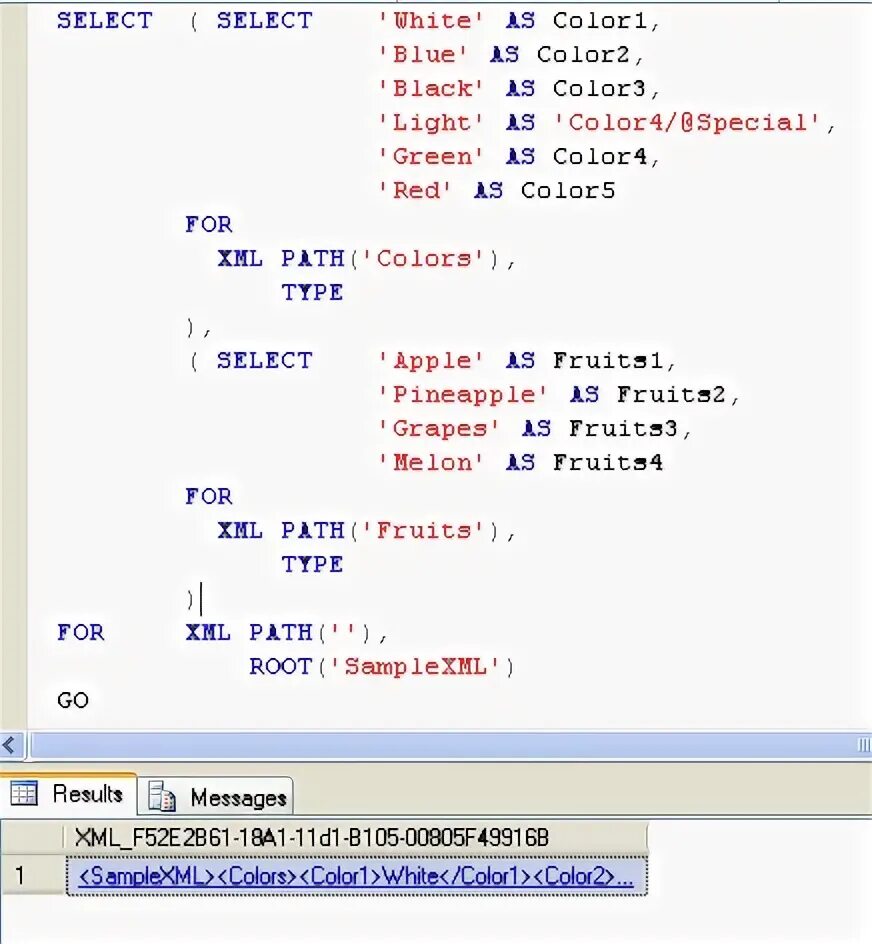Click the 'White' string literal

coord(431,21)
